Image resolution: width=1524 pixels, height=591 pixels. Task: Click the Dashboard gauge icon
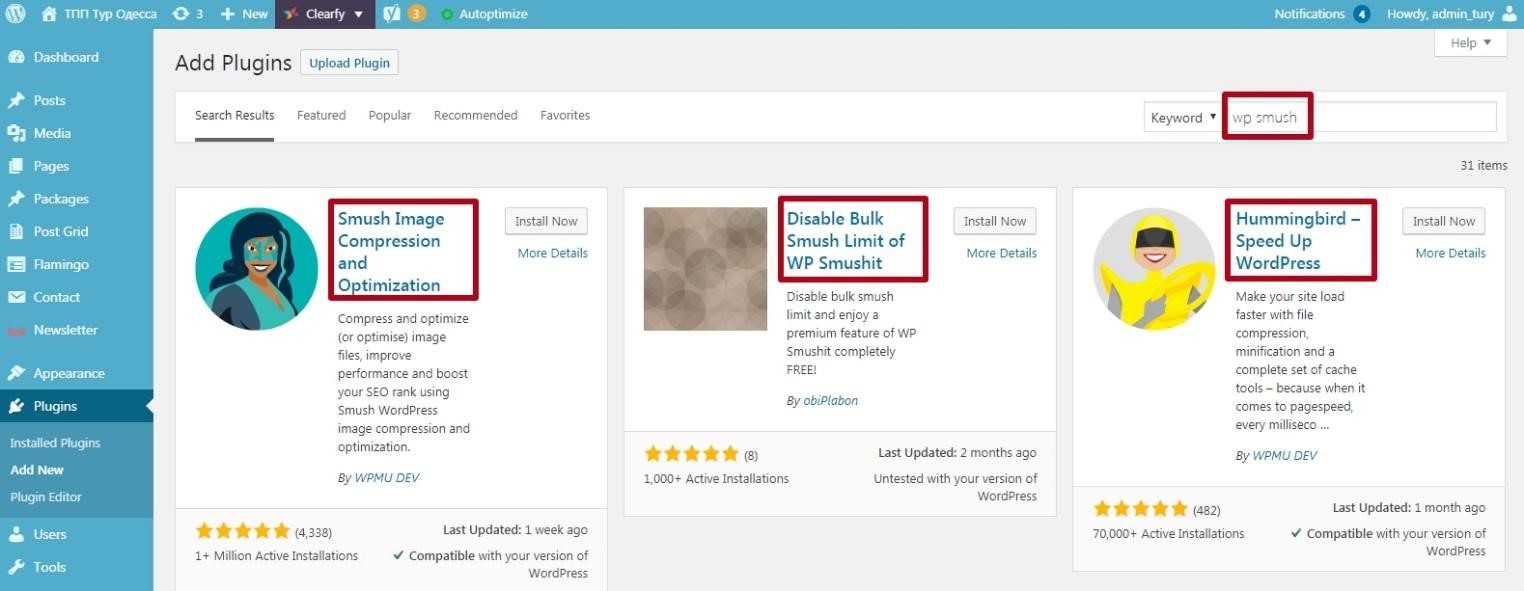tap(16, 57)
